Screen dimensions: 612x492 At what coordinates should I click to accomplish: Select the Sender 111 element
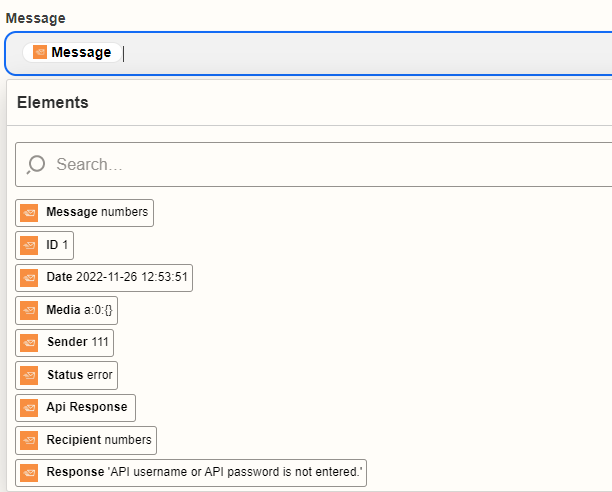point(78,343)
